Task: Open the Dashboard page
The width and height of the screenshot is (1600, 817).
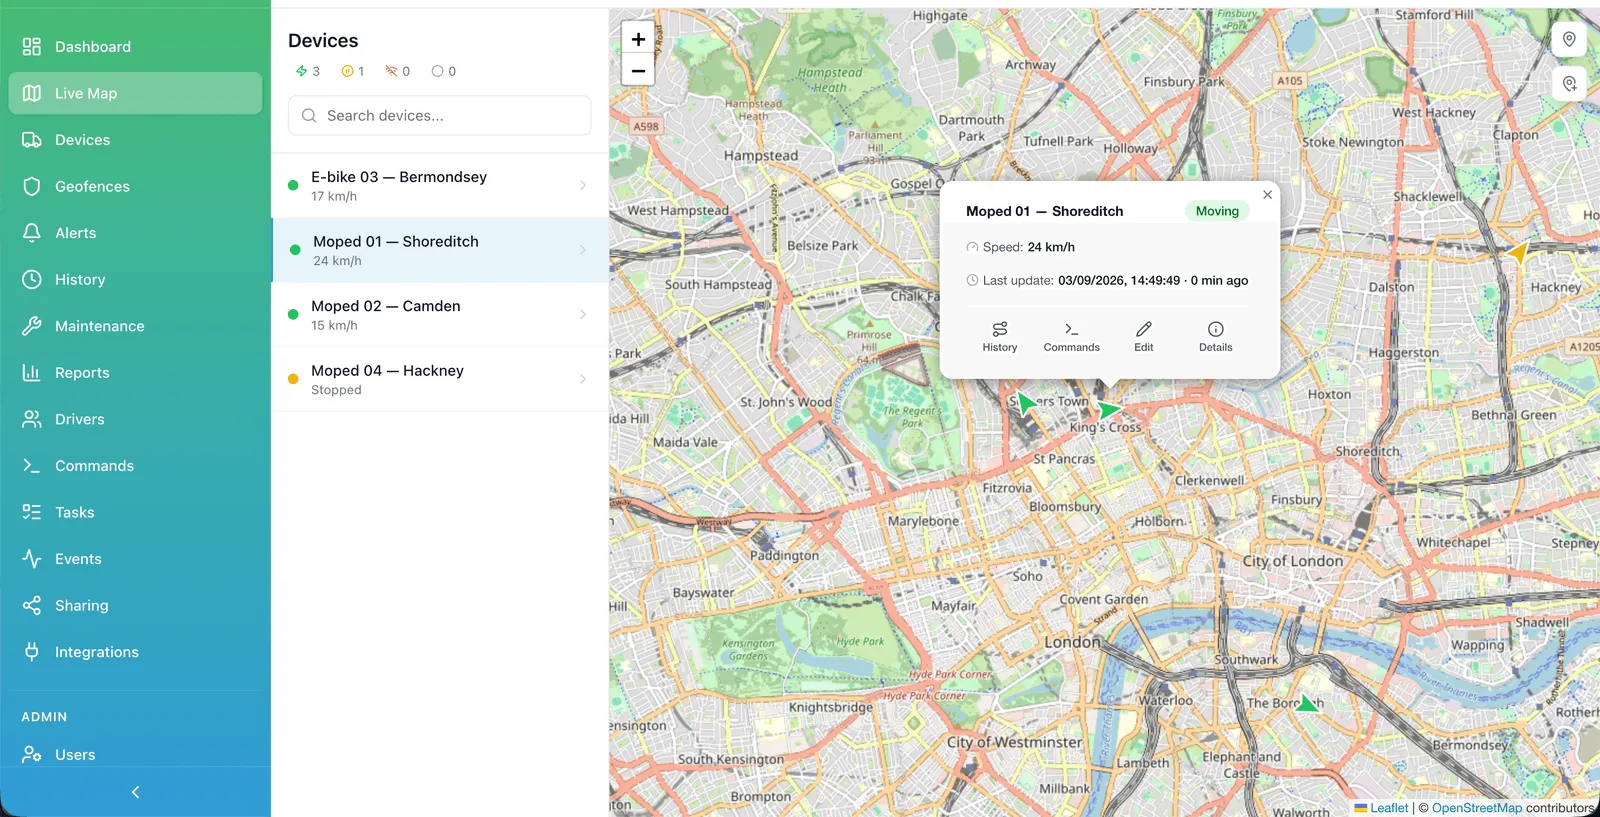Action: (x=135, y=47)
